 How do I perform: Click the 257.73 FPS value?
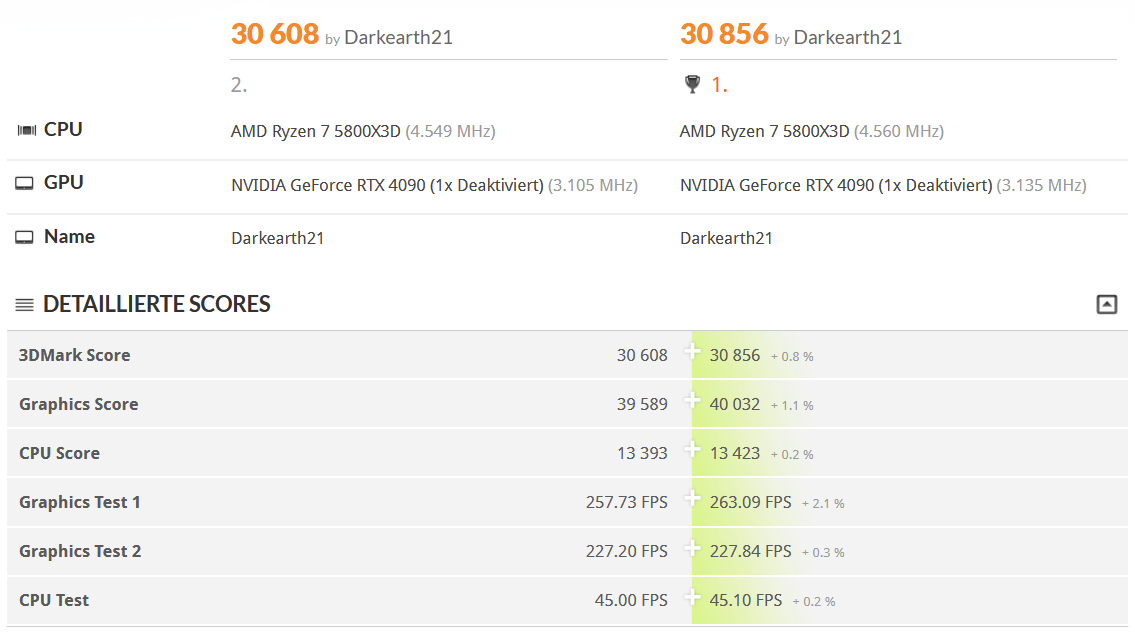[627, 503]
